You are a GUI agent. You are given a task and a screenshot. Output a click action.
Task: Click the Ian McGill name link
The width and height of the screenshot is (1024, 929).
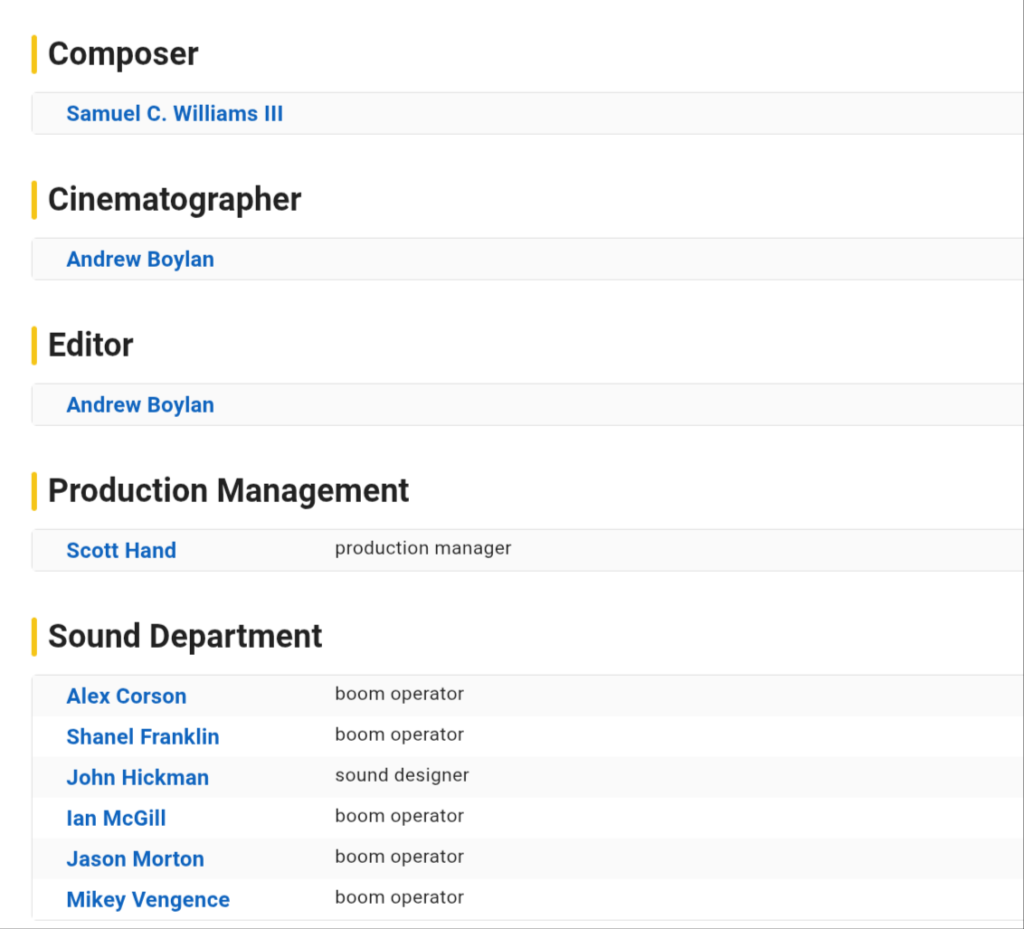point(116,819)
